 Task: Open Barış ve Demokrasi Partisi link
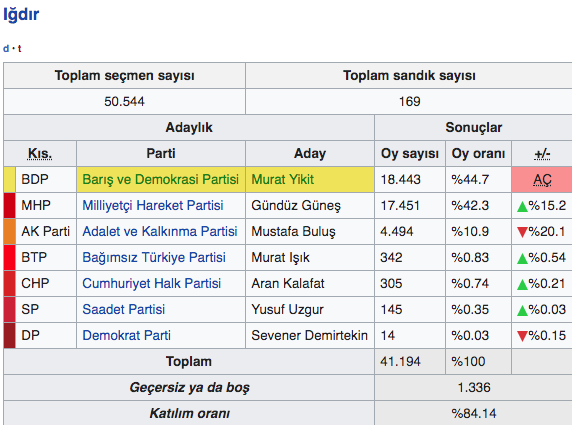[x=161, y=179]
